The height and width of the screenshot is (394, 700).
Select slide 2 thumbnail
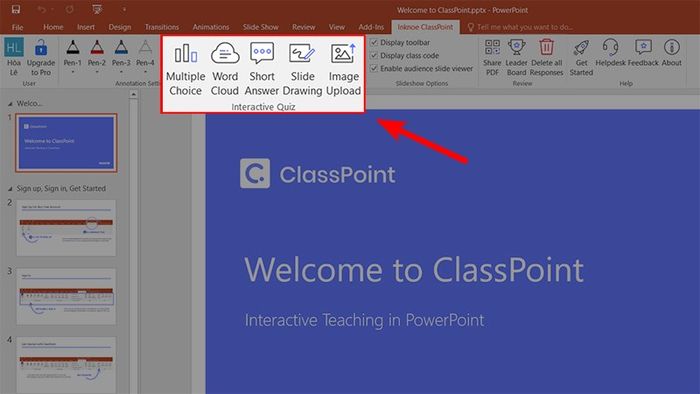pos(66,228)
